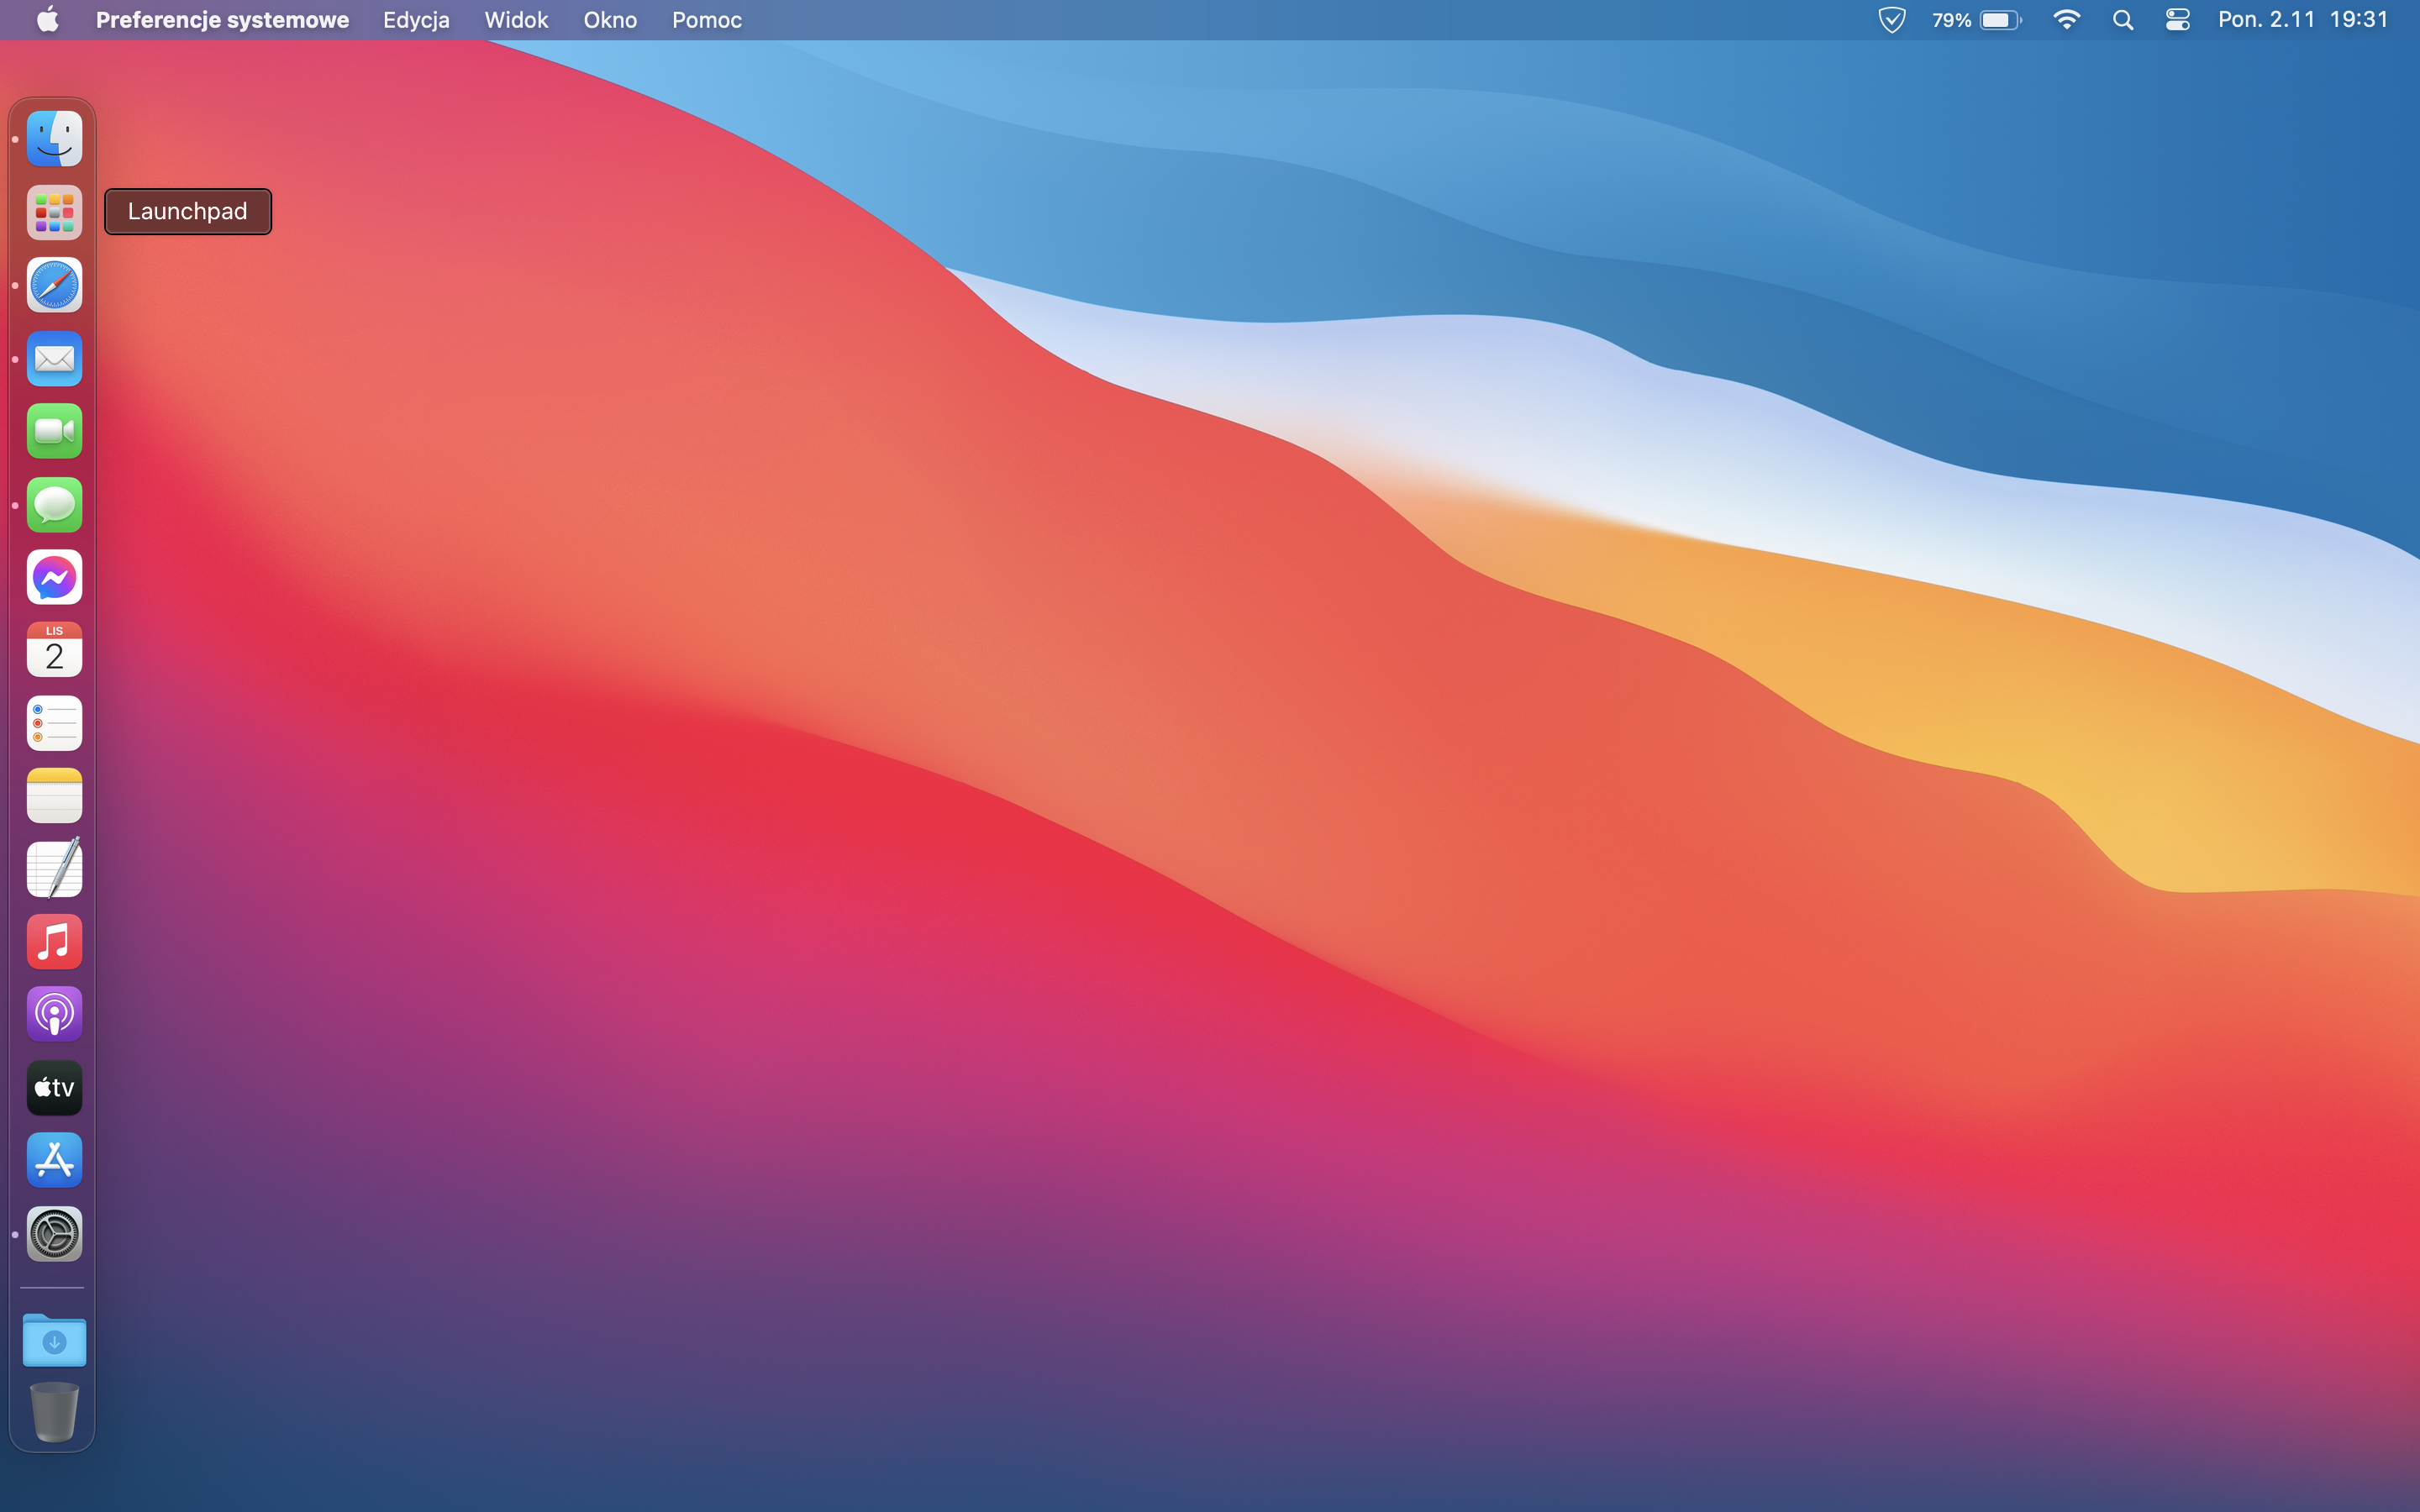This screenshot has width=2420, height=1512.
Task: Open the Calendar icon showing LIS 2
Action: [x=54, y=650]
